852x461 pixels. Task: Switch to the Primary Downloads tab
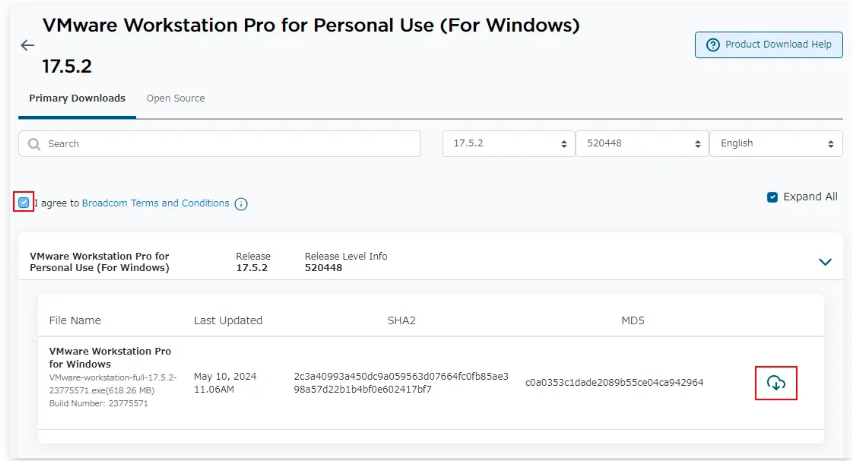coord(77,98)
